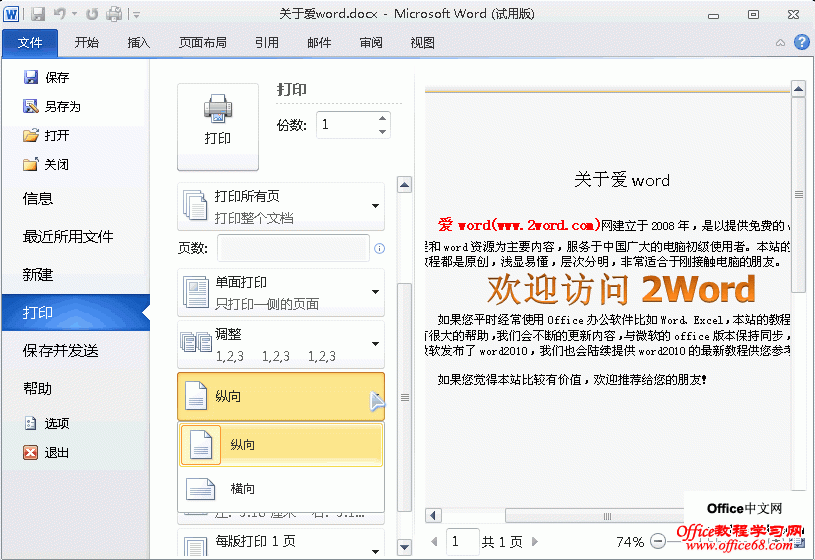
Task: Switch to the 插入 ribbon tab
Action: [x=138, y=43]
